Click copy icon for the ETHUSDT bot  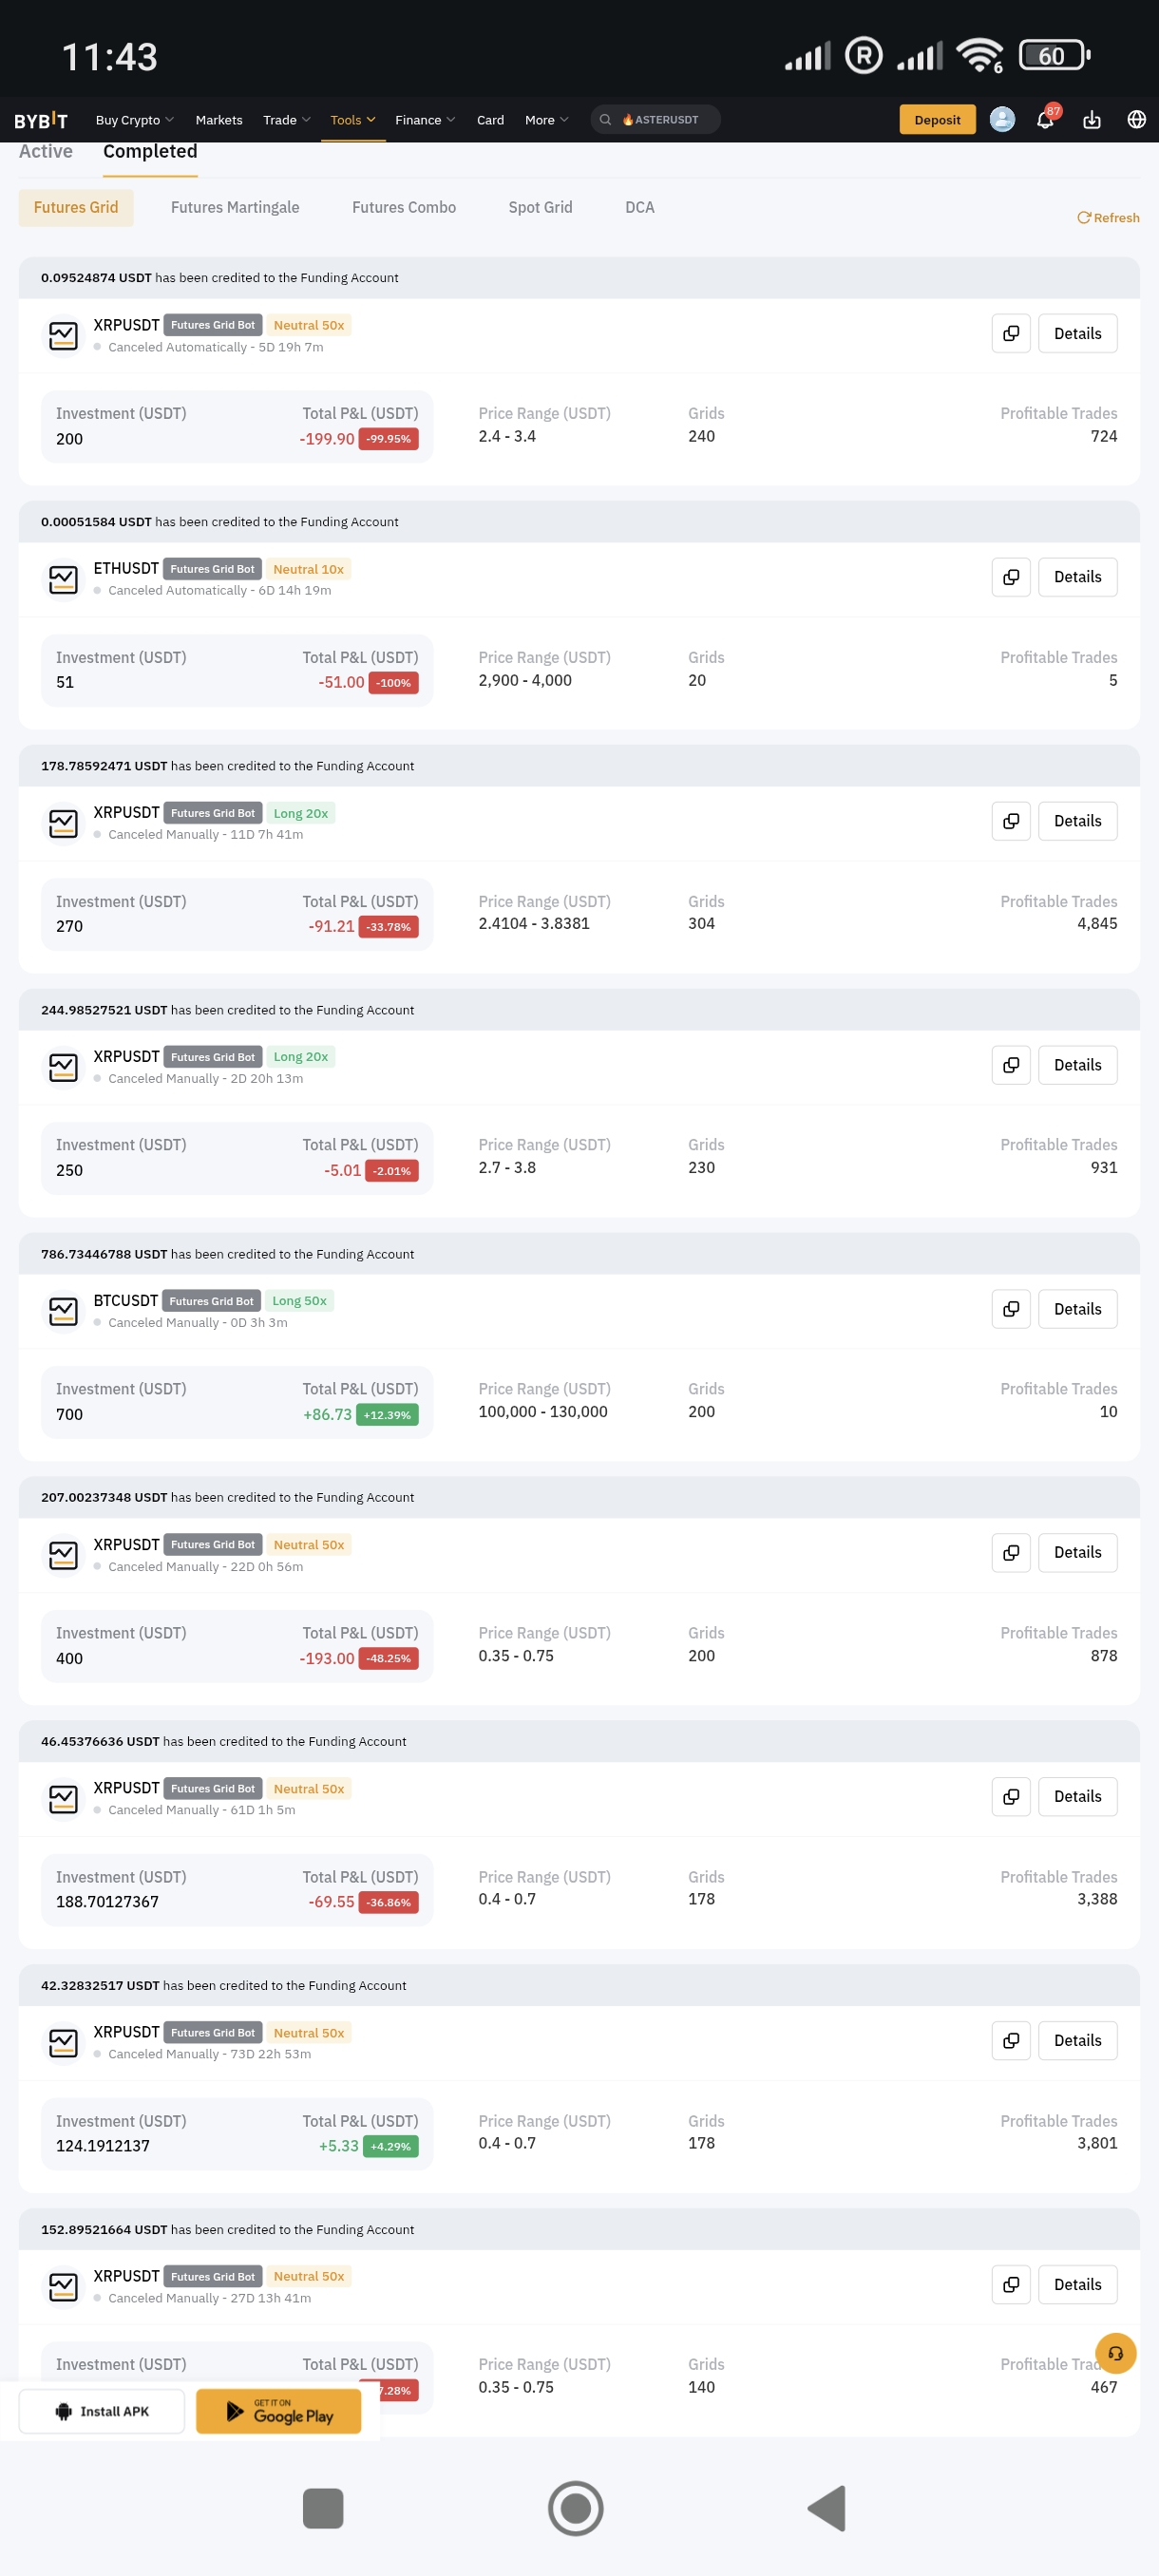[x=1011, y=577]
